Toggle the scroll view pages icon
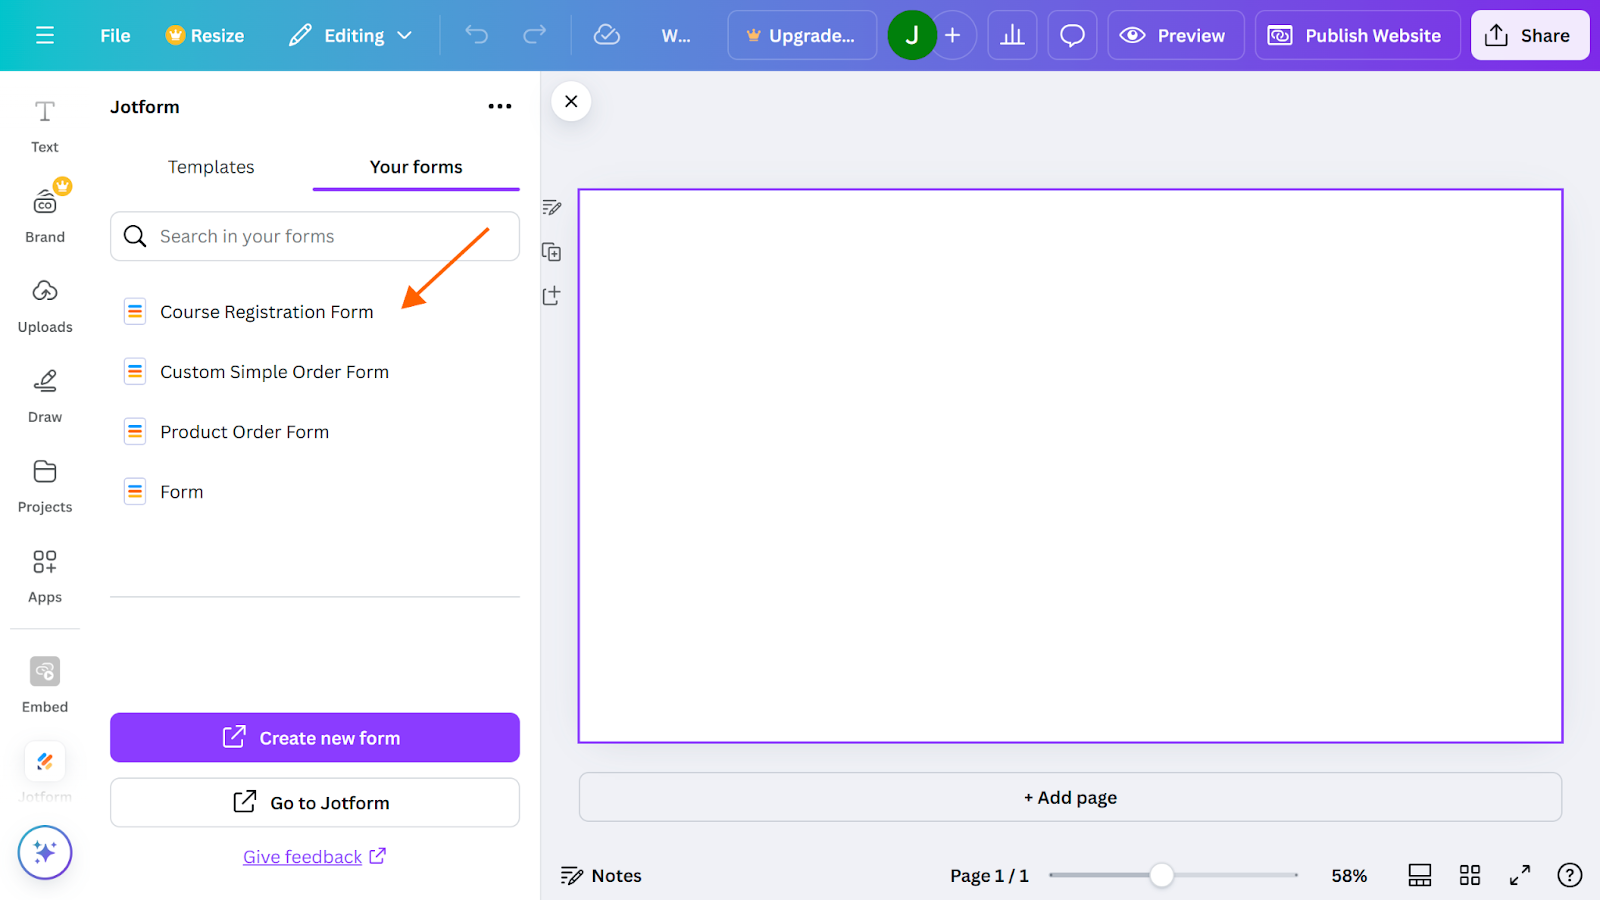The height and width of the screenshot is (900, 1600). click(x=1420, y=876)
